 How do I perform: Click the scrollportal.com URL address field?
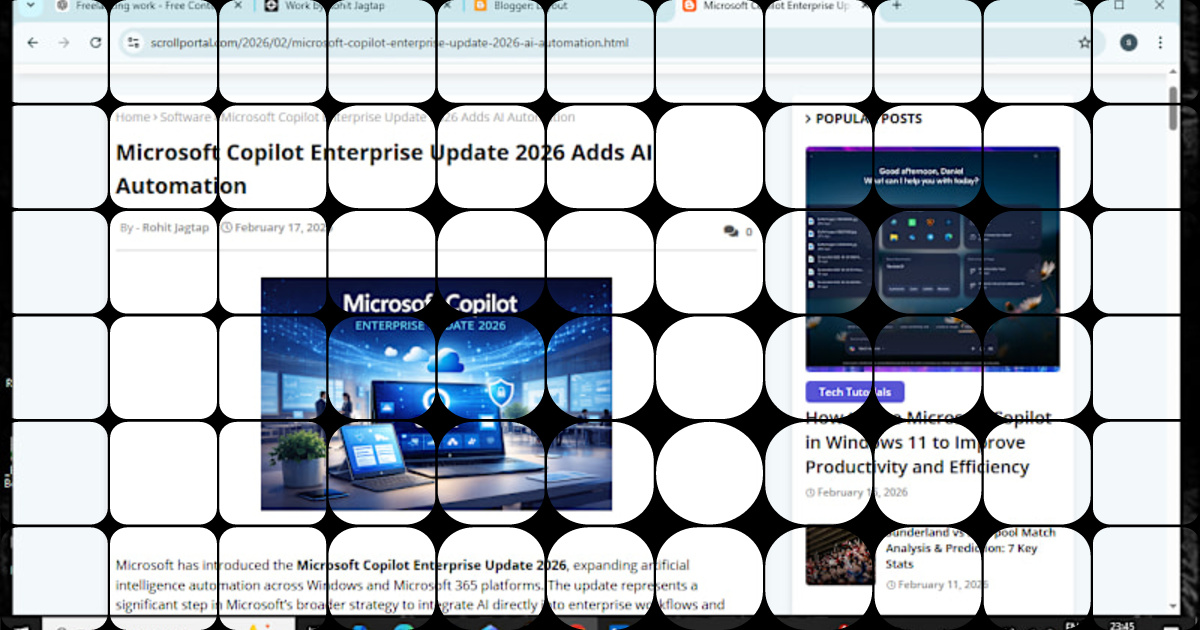pyautogui.click(x=610, y=43)
